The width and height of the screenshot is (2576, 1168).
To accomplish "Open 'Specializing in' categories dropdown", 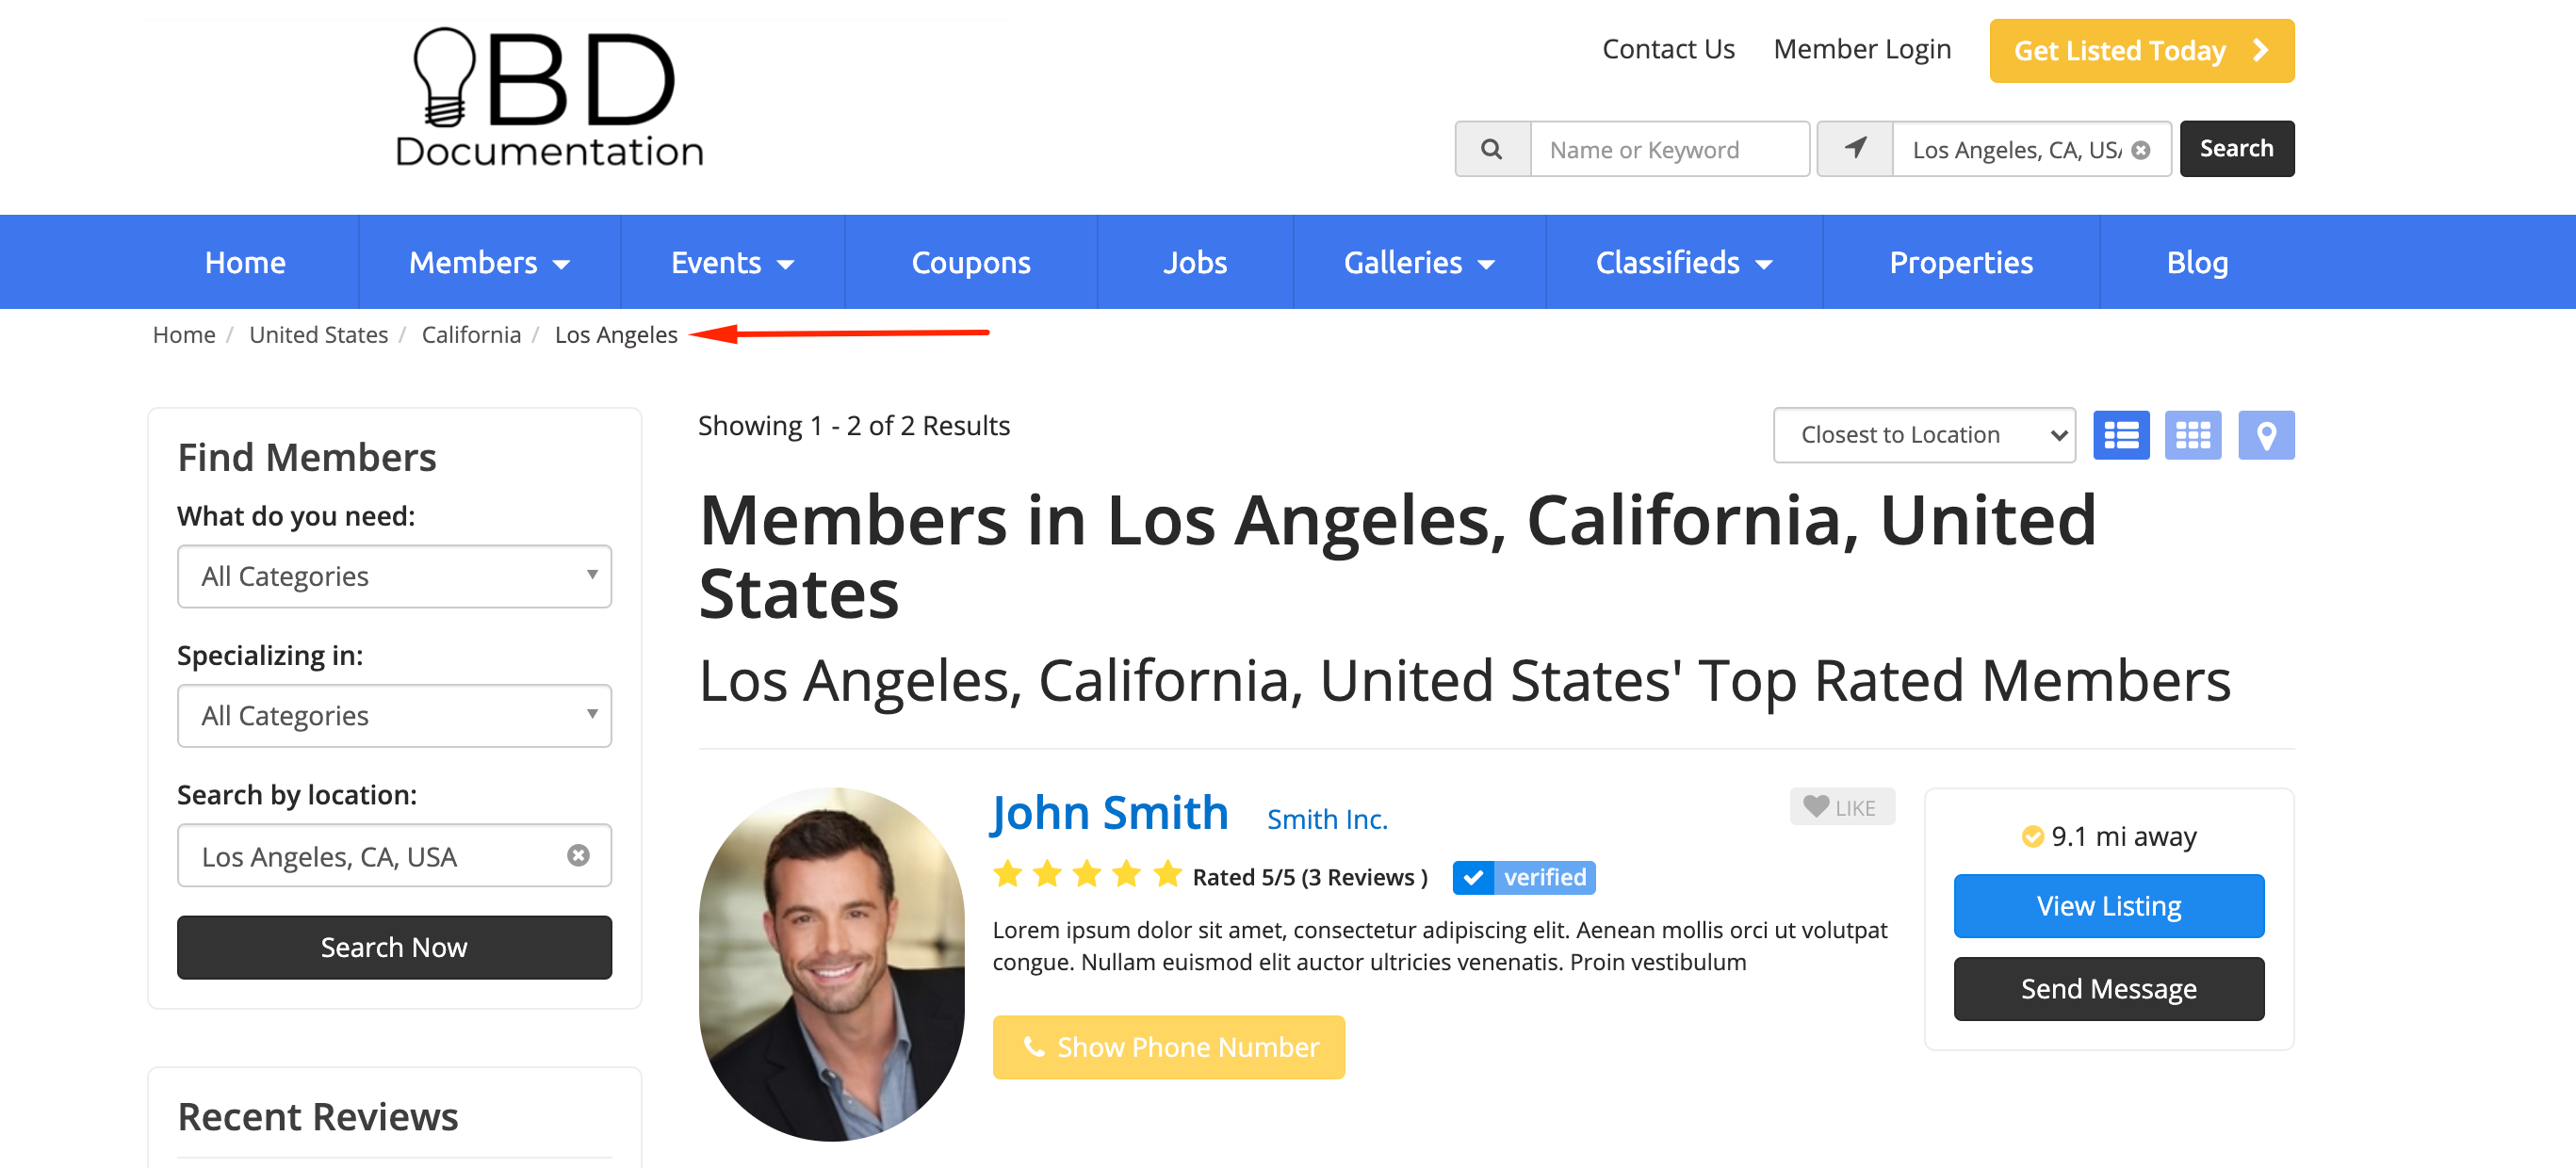I will point(394,715).
